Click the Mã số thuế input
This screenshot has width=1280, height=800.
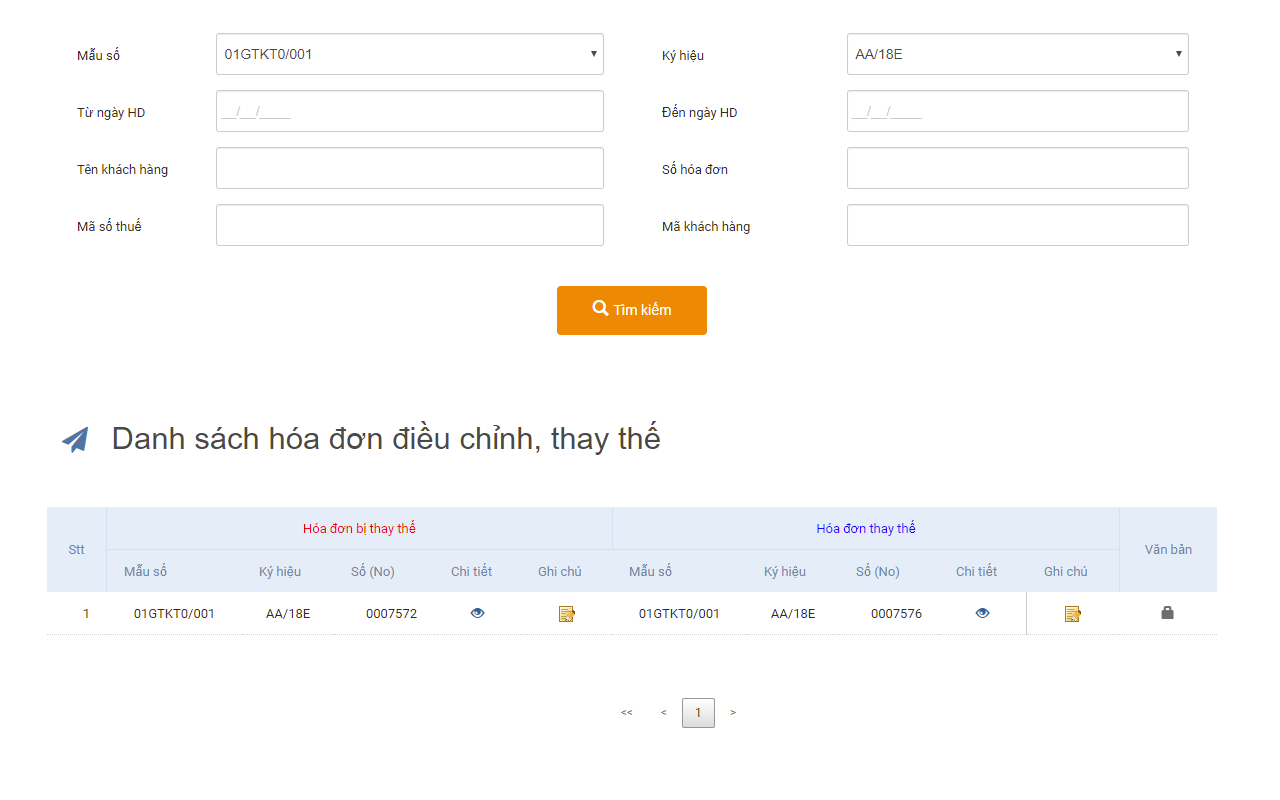(x=410, y=225)
